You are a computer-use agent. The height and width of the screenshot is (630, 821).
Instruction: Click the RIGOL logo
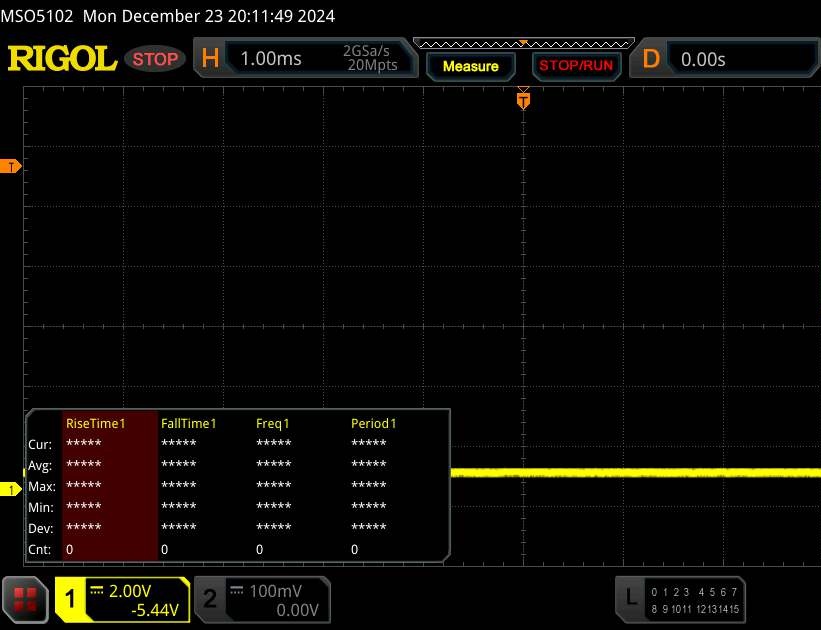pyautogui.click(x=62, y=59)
